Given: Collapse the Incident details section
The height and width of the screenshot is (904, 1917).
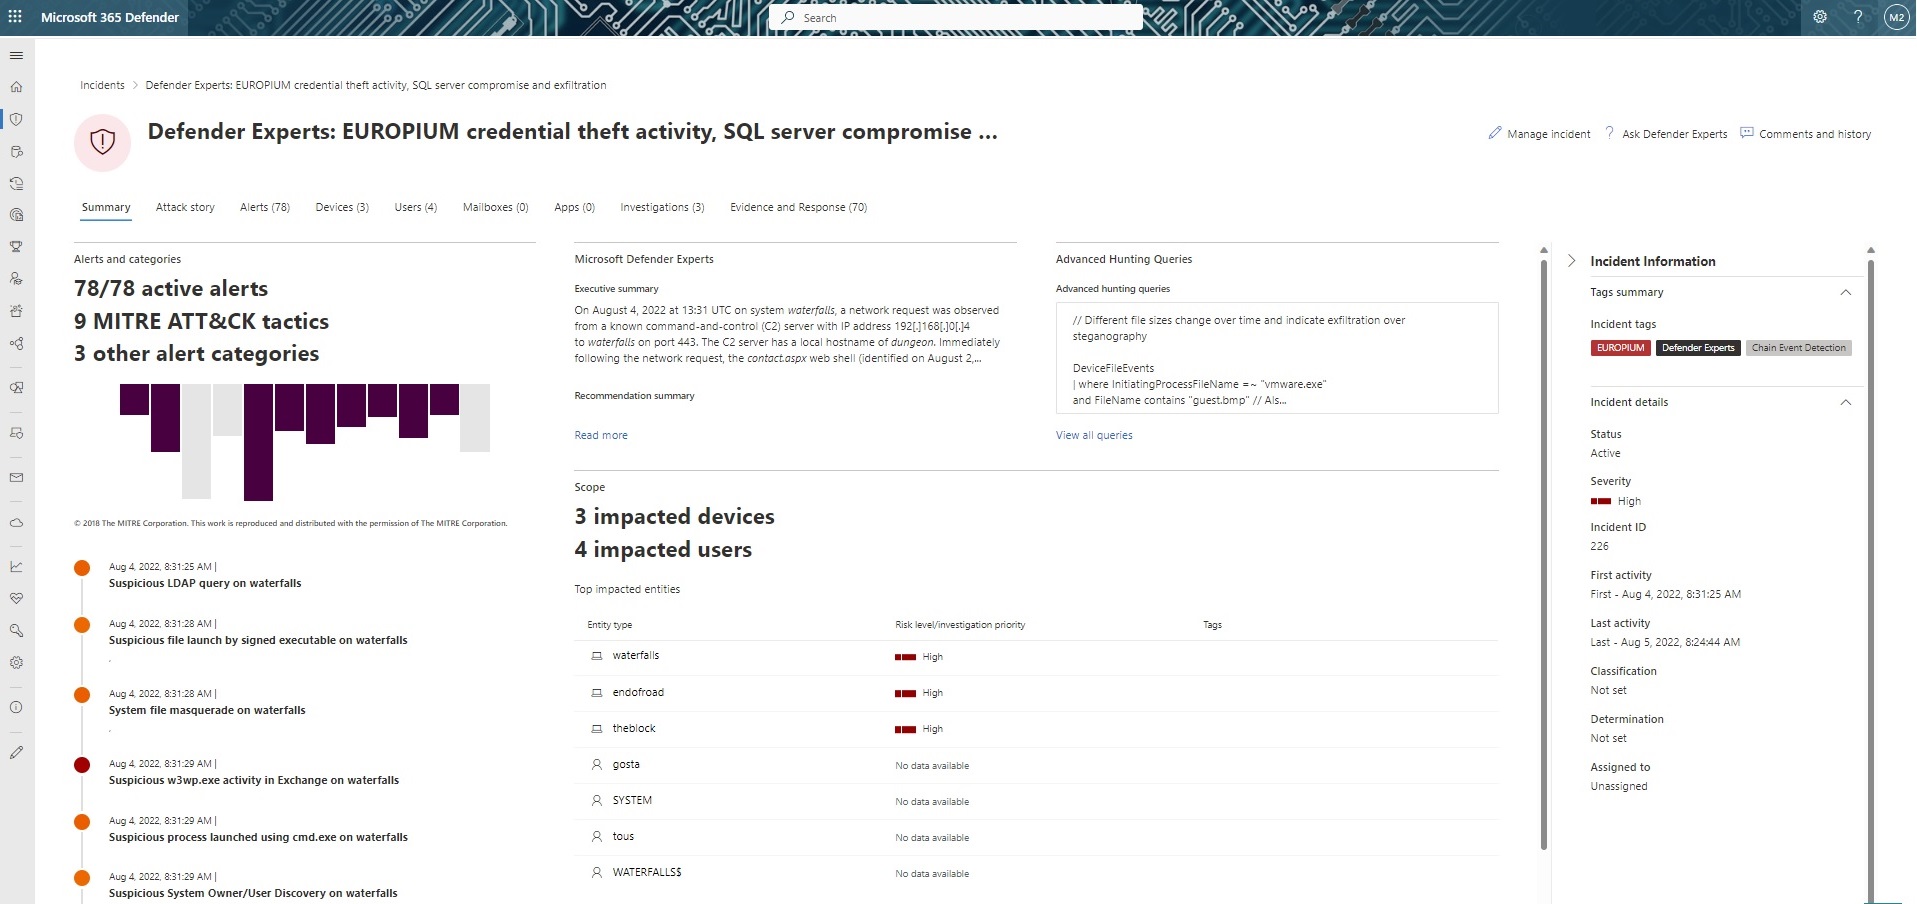Looking at the screenshot, I should coord(1845,403).
